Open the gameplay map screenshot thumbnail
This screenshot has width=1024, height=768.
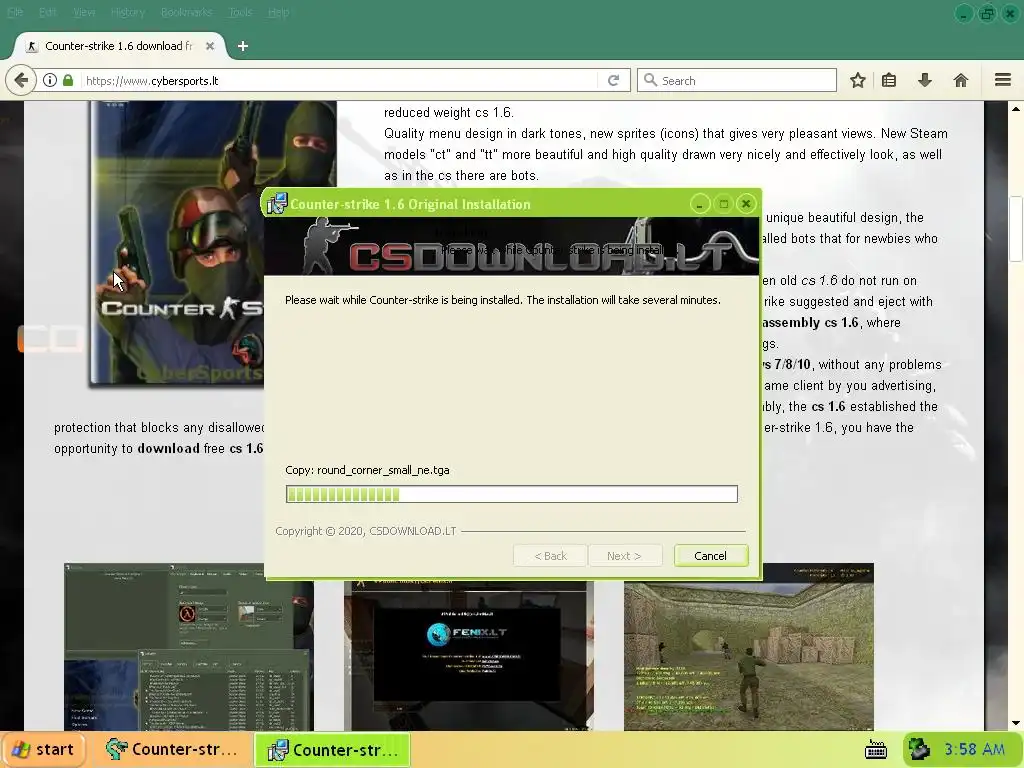(x=748, y=647)
